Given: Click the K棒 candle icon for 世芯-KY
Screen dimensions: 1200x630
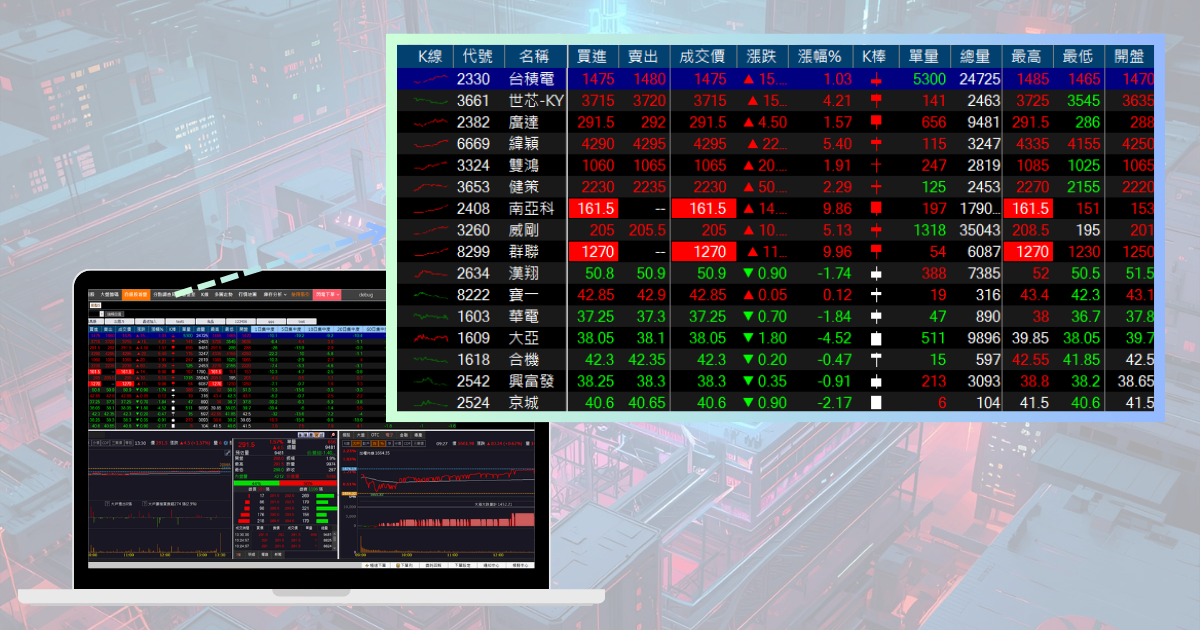Looking at the screenshot, I should coord(876,100).
